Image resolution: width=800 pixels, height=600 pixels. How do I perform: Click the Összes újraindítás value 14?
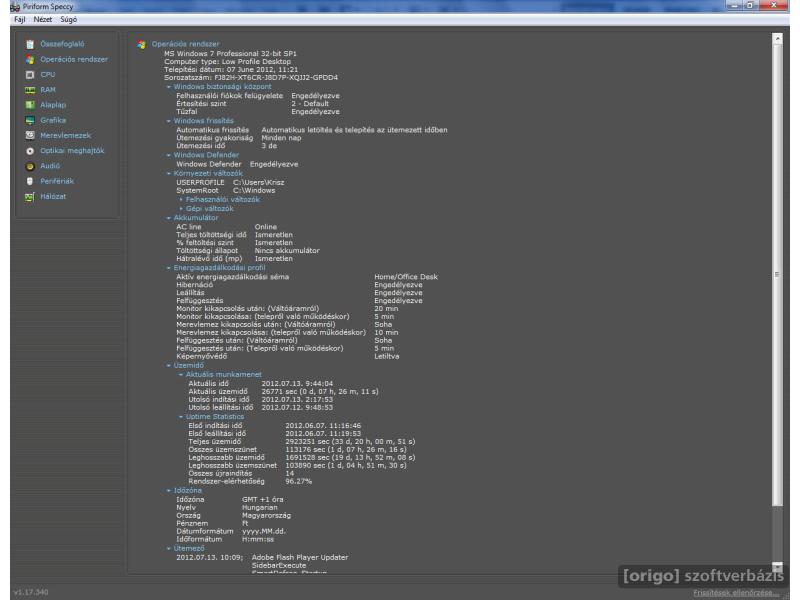pos(290,473)
